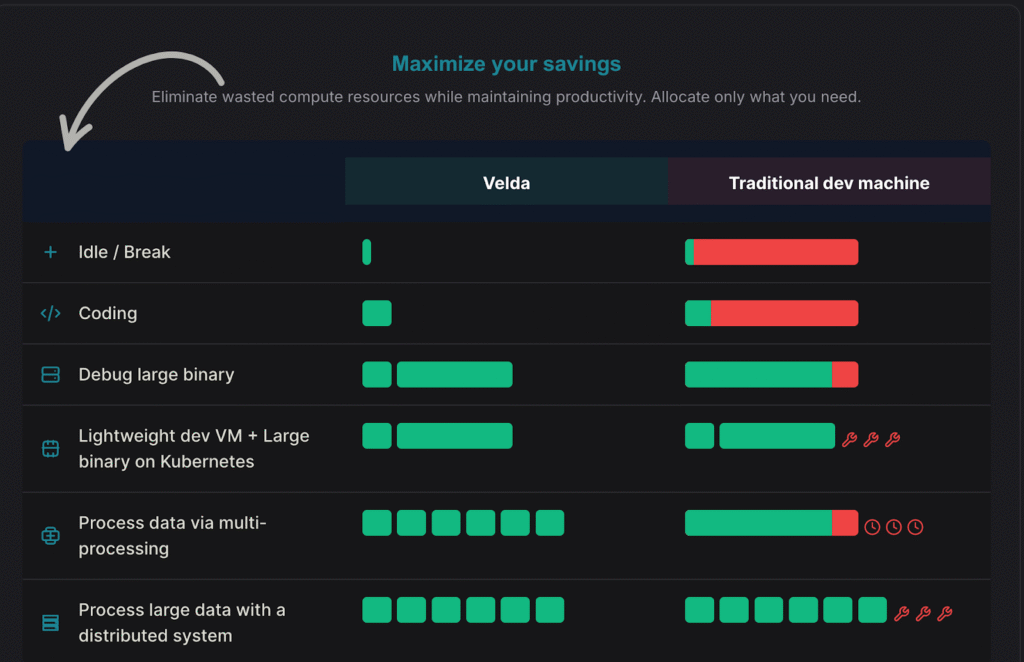Click the green block in Coding row under Velda
This screenshot has width=1024, height=662.
(x=377, y=313)
